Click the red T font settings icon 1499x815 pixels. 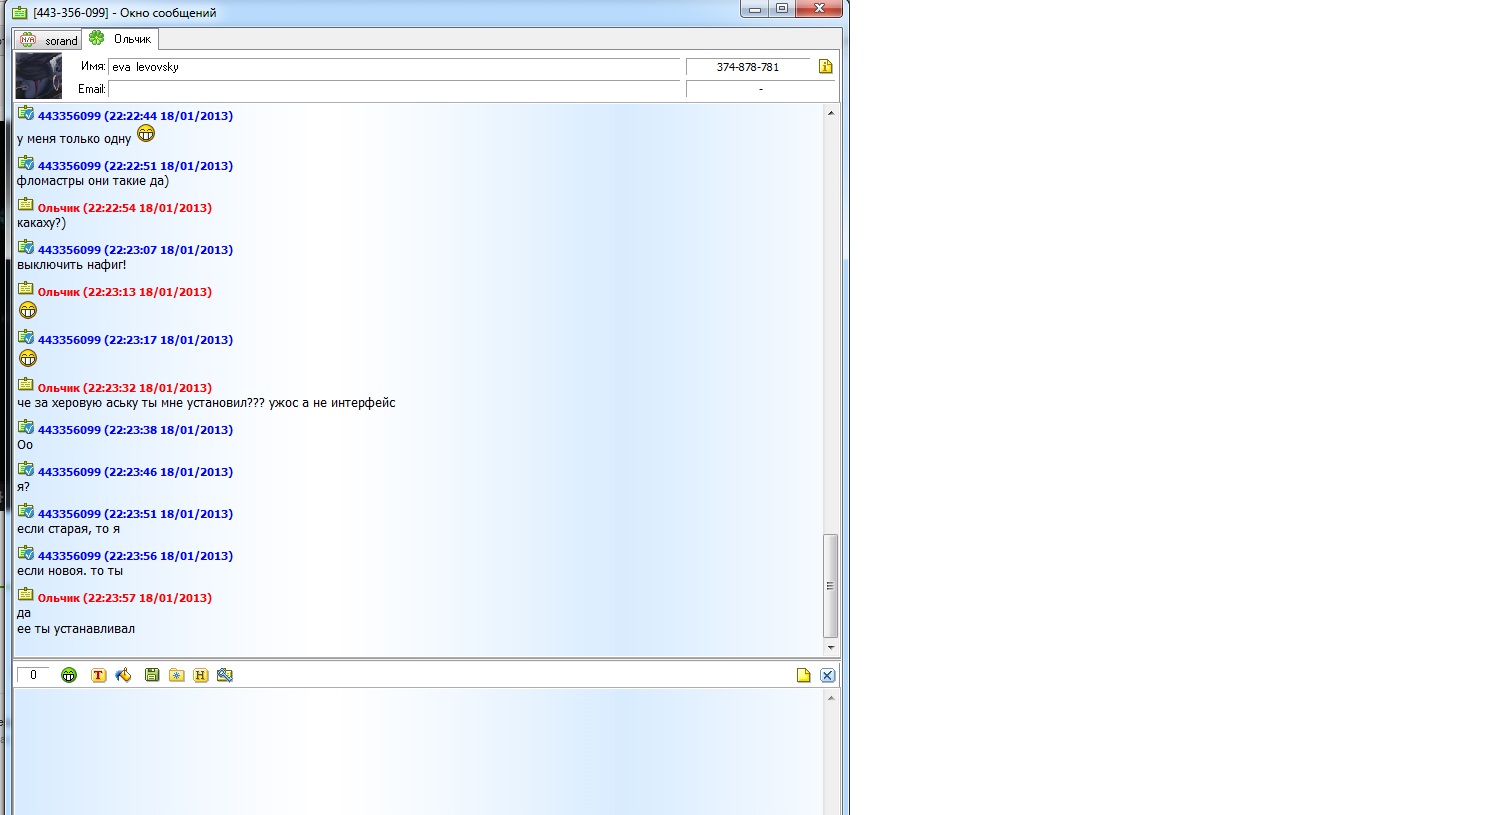tap(98, 675)
